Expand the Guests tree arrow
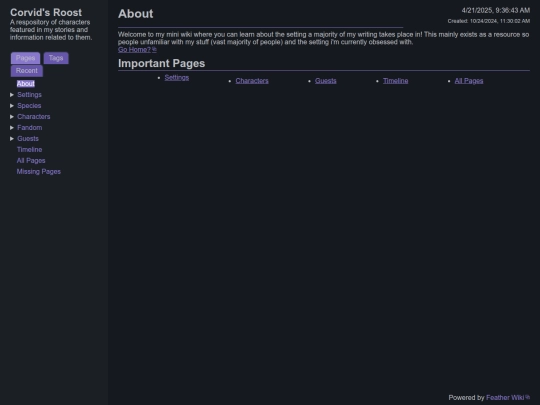 (x=12, y=139)
